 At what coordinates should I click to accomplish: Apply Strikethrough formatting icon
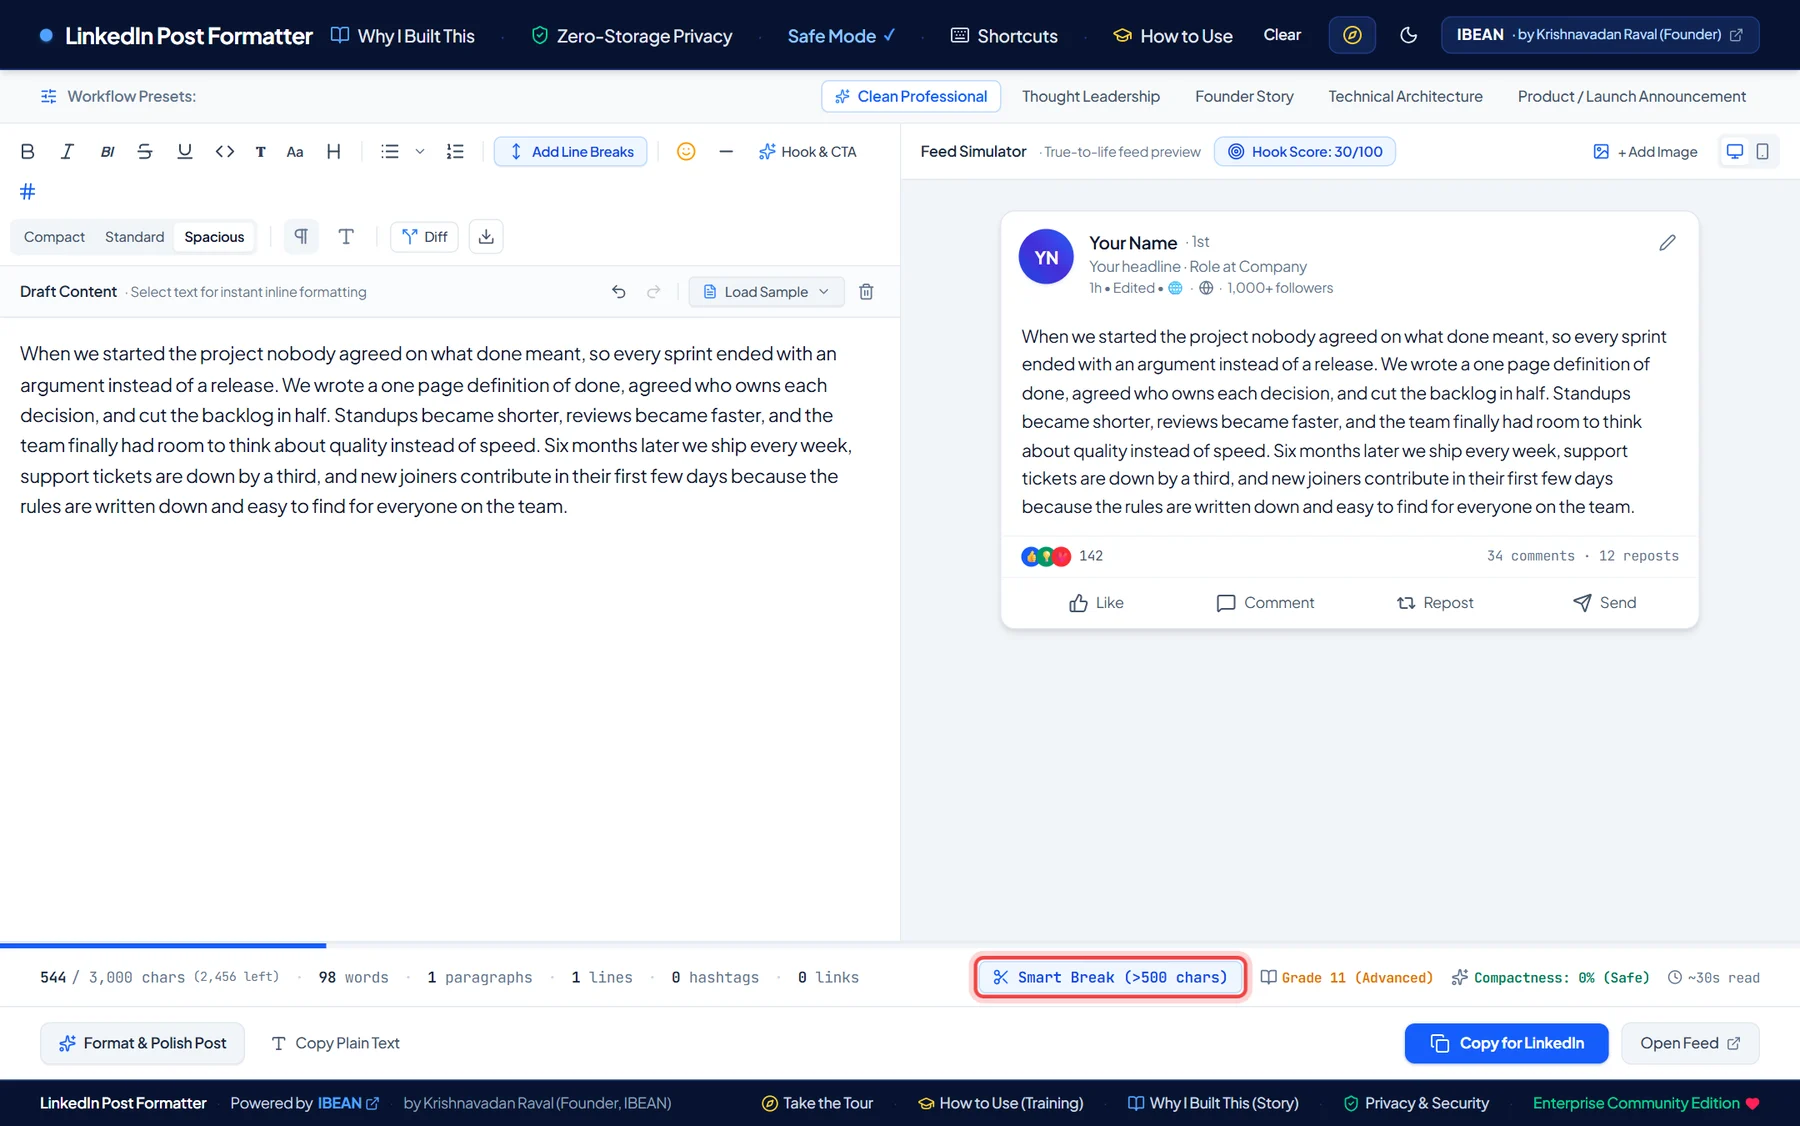click(x=145, y=151)
